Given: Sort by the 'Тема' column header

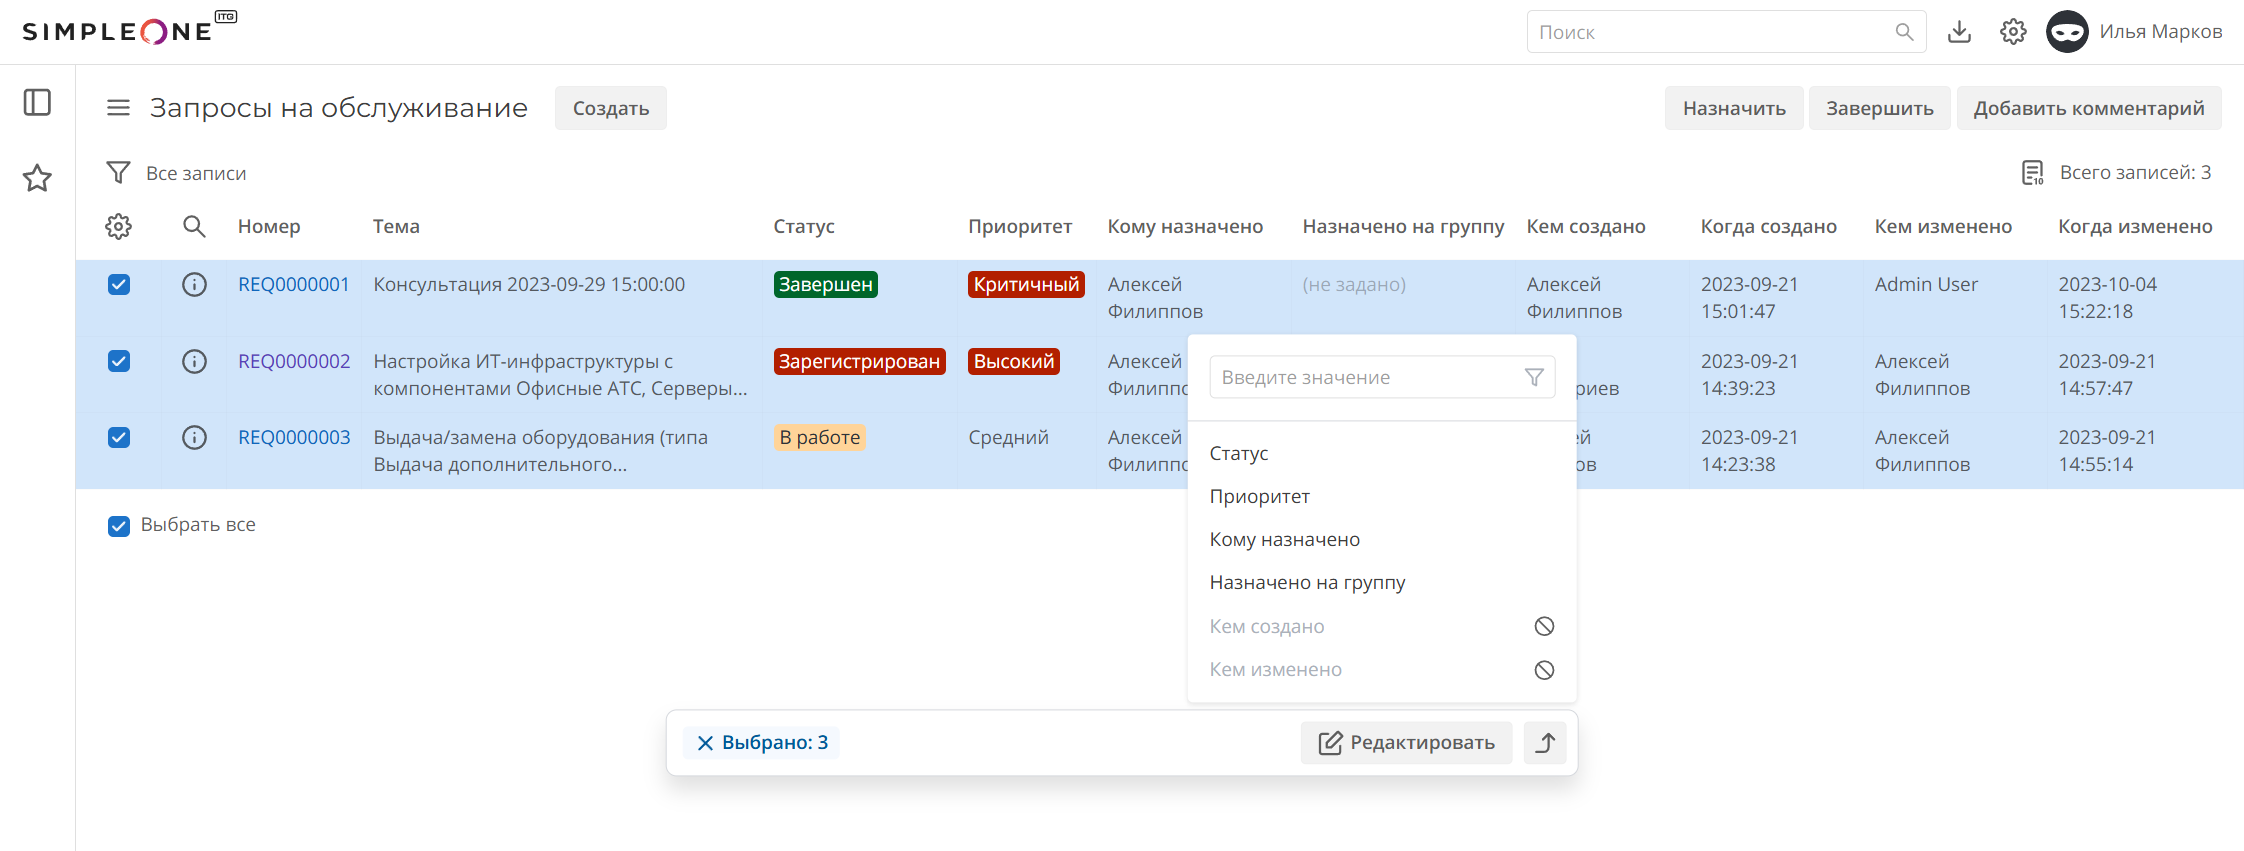Looking at the screenshot, I should click(396, 227).
